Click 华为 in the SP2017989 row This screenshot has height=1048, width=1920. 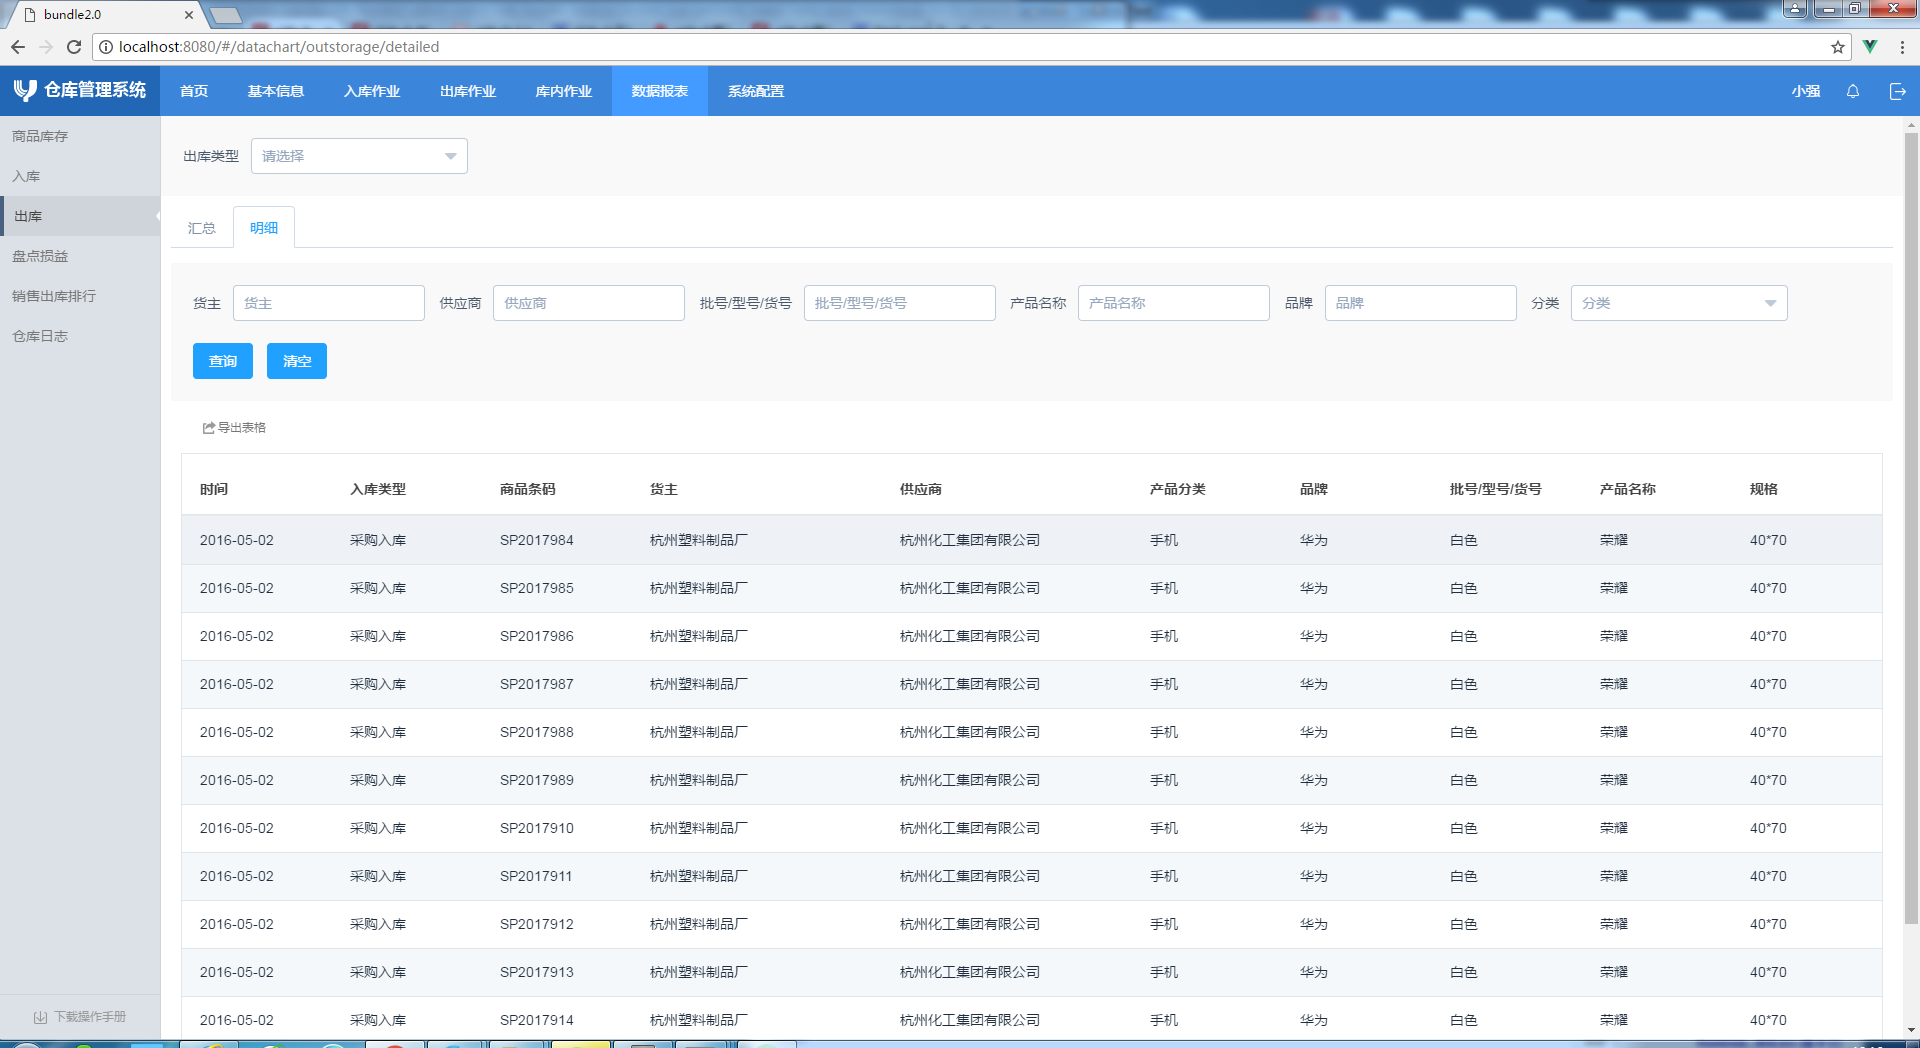coord(1314,780)
